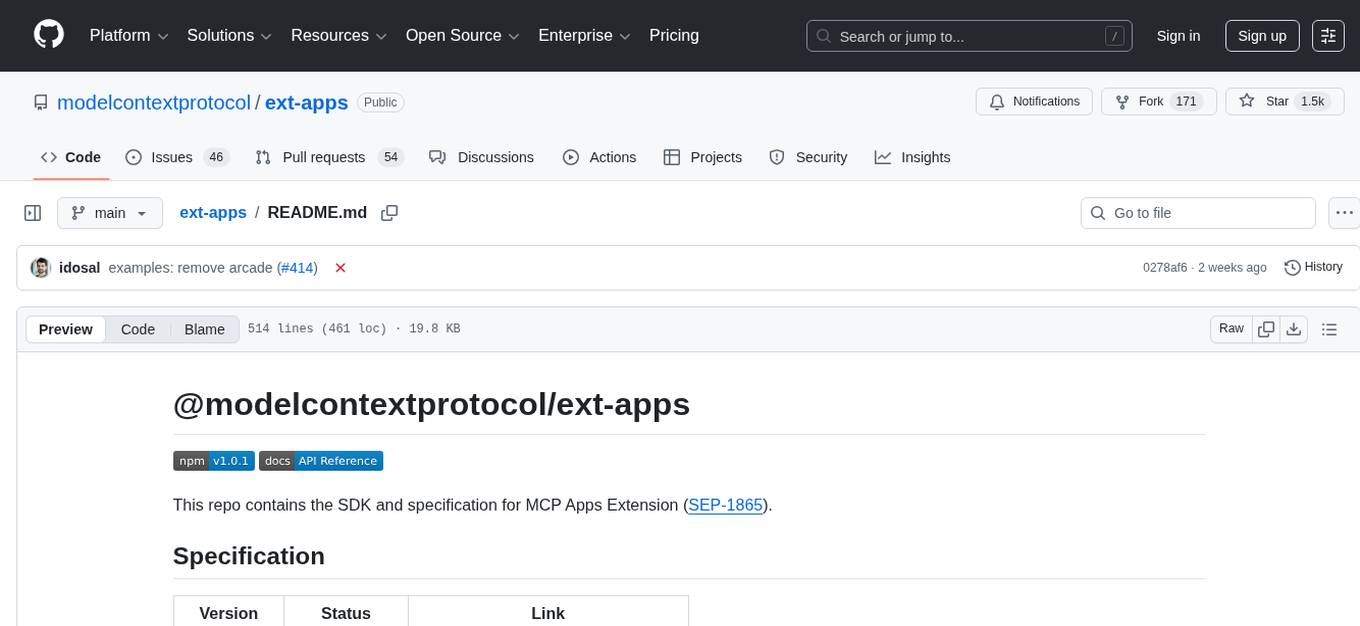Open commit History for README.md
This screenshot has height=626, width=1360.
click(1313, 267)
